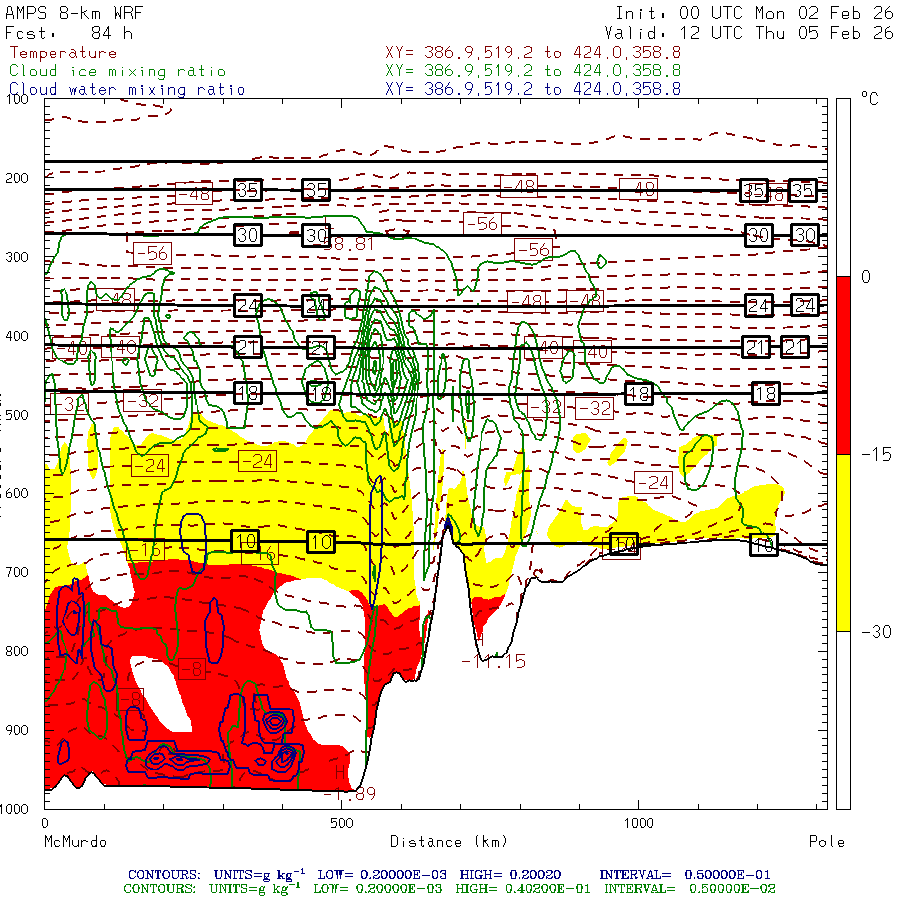Screen dimensions: 900x900
Task: Click the -30 tick label on colorbar
Action: pos(876,632)
